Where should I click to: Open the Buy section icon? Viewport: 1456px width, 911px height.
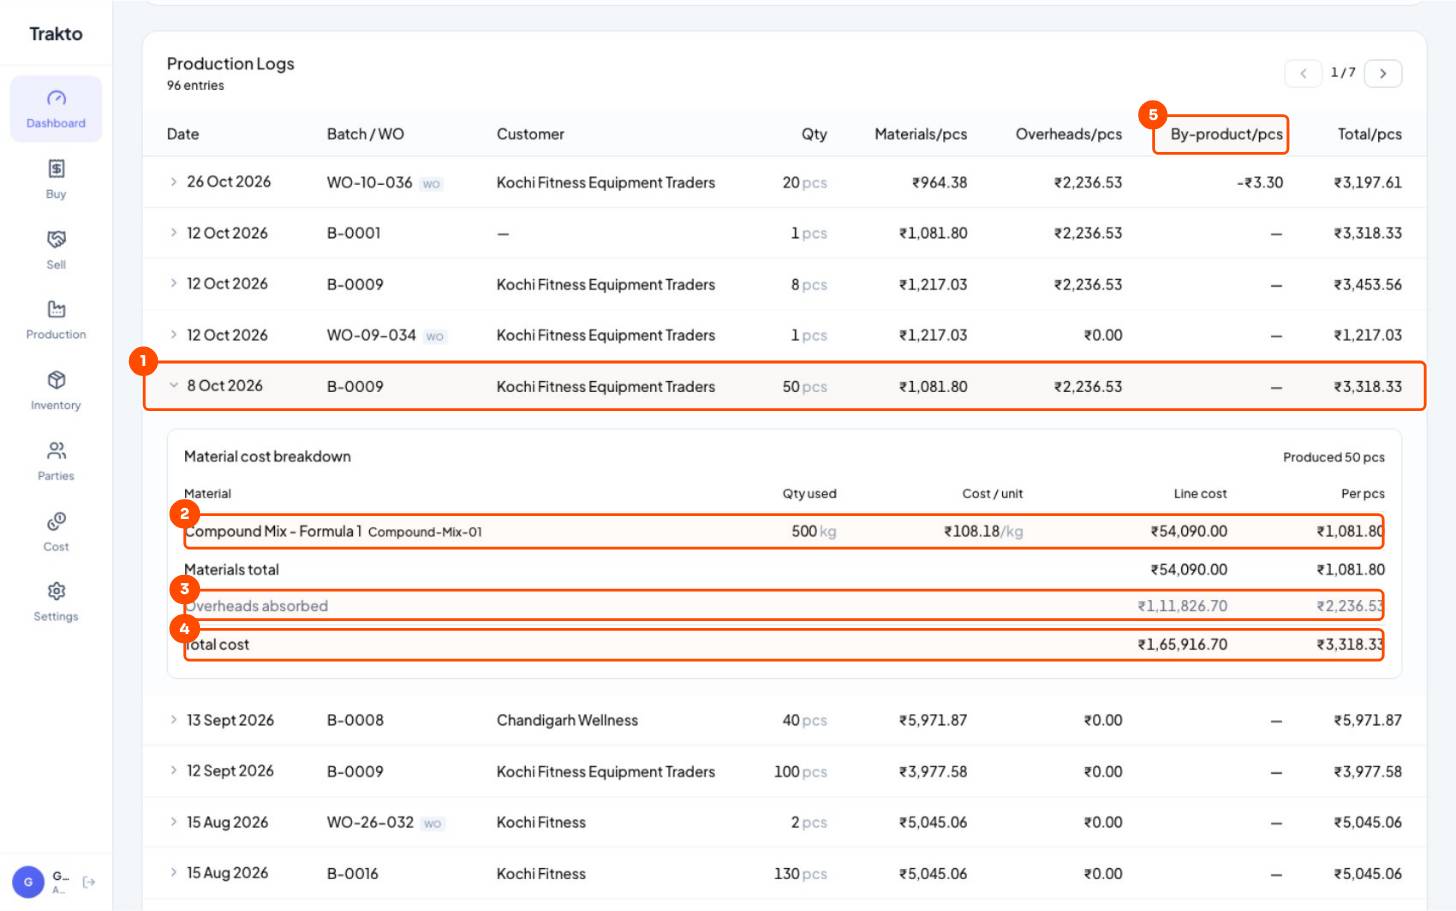pos(56,168)
